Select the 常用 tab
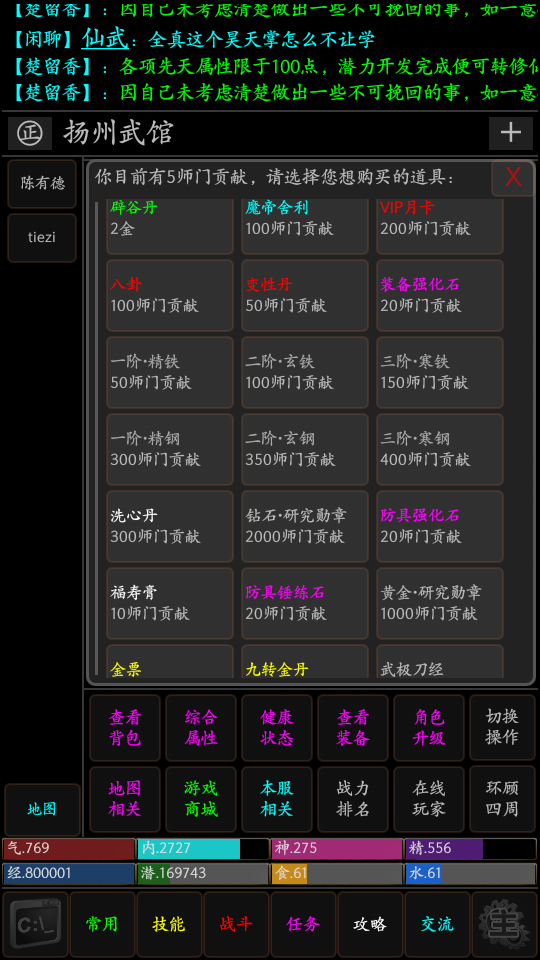Viewport: 540px width, 960px height. 102,923
